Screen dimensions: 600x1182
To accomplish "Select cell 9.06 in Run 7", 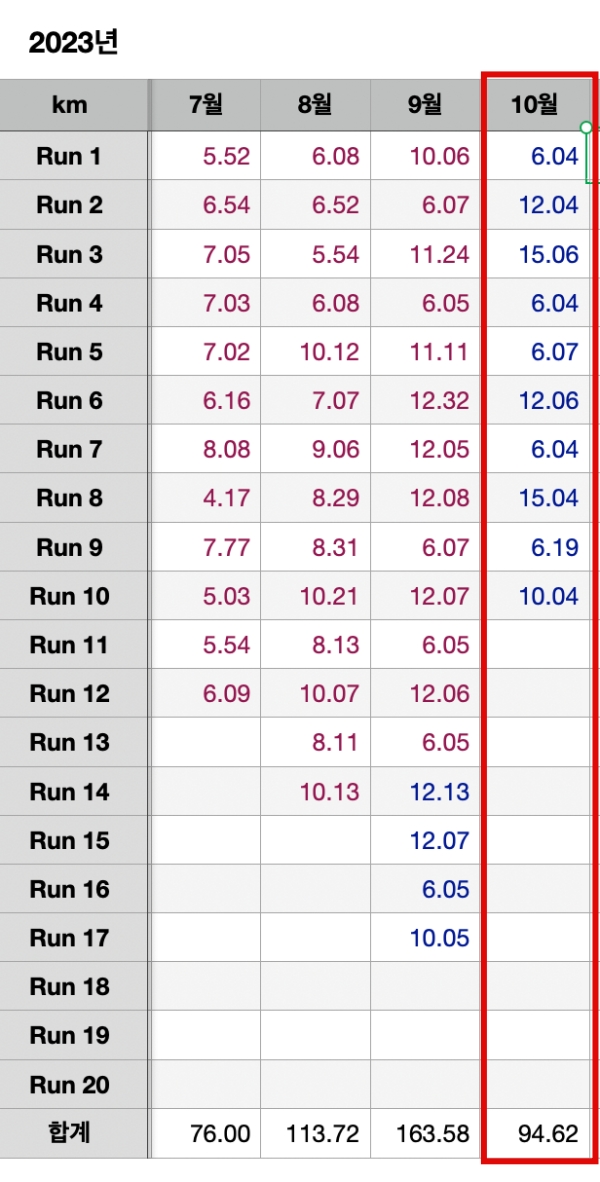I will click(315, 449).
